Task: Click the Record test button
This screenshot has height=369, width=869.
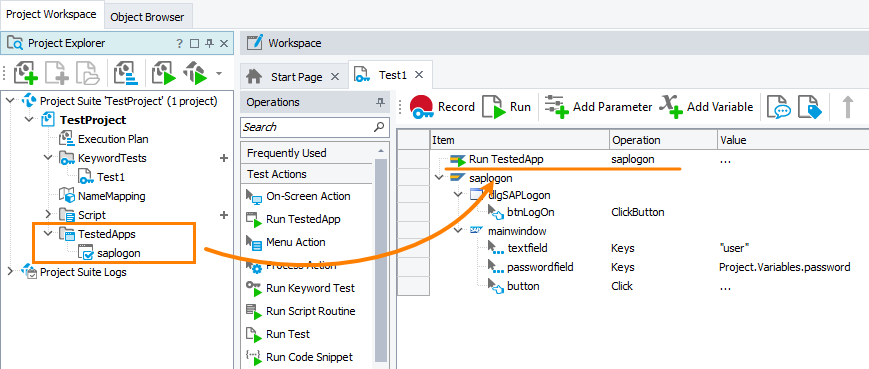Action: pyautogui.click(x=442, y=107)
